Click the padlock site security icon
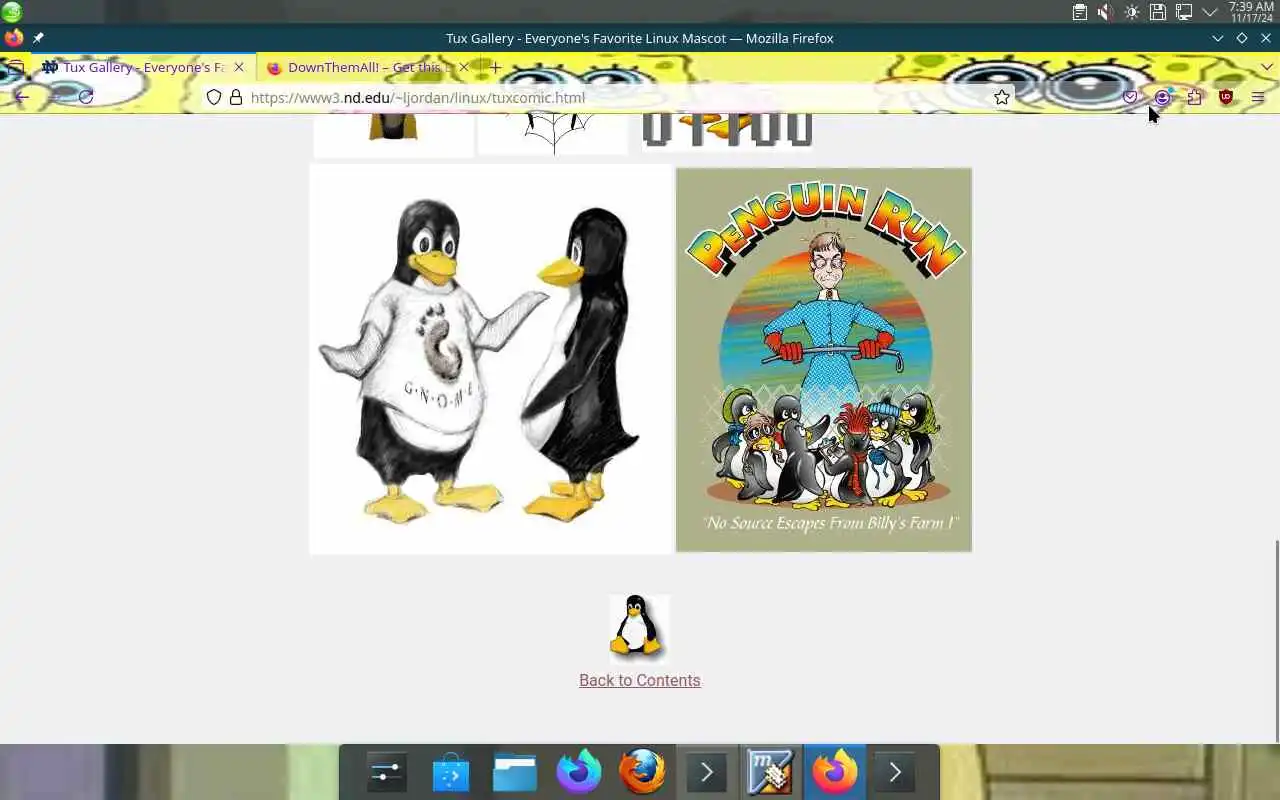 point(236,97)
